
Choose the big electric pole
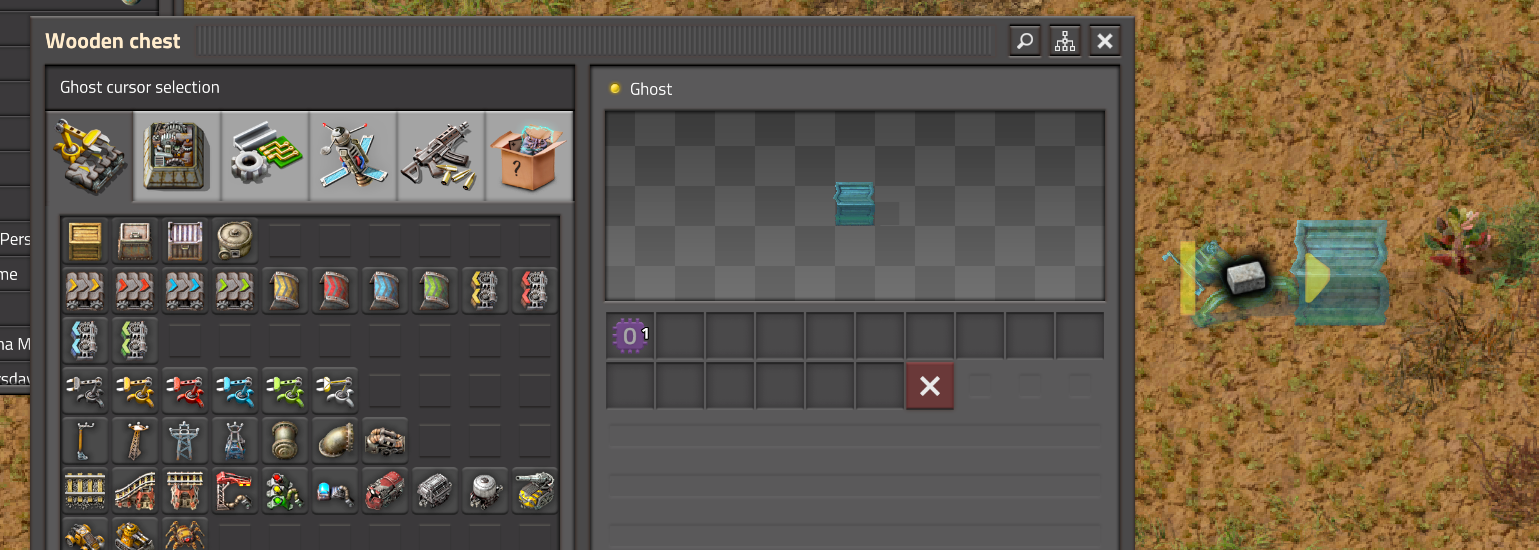point(185,441)
